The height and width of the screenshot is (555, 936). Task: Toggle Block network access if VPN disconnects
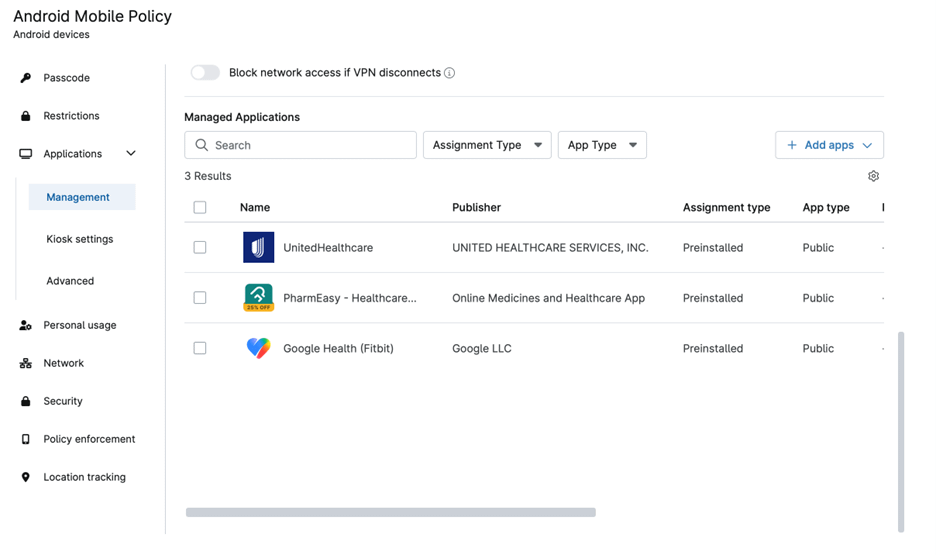pyautogui.click(x=205, y=73)
